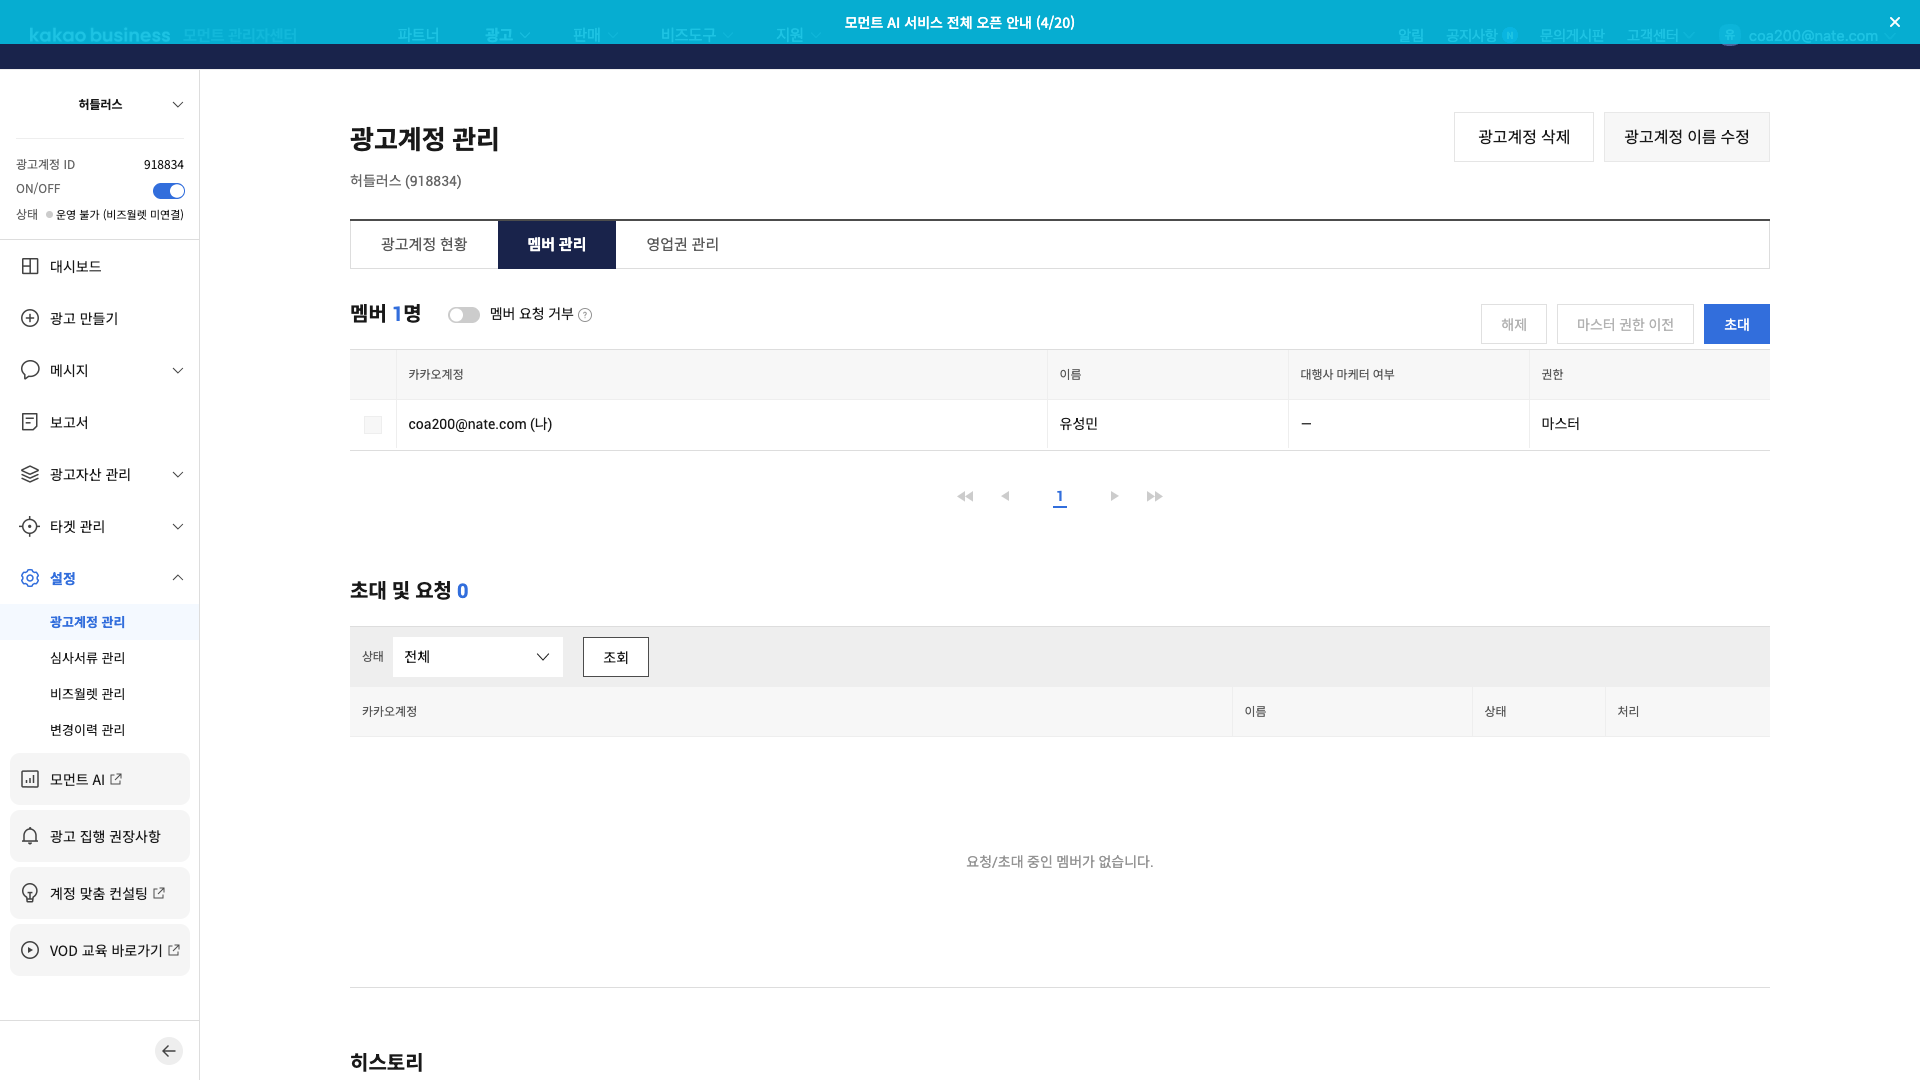Open the 대시보드 dashboard icon

(30, 266)
